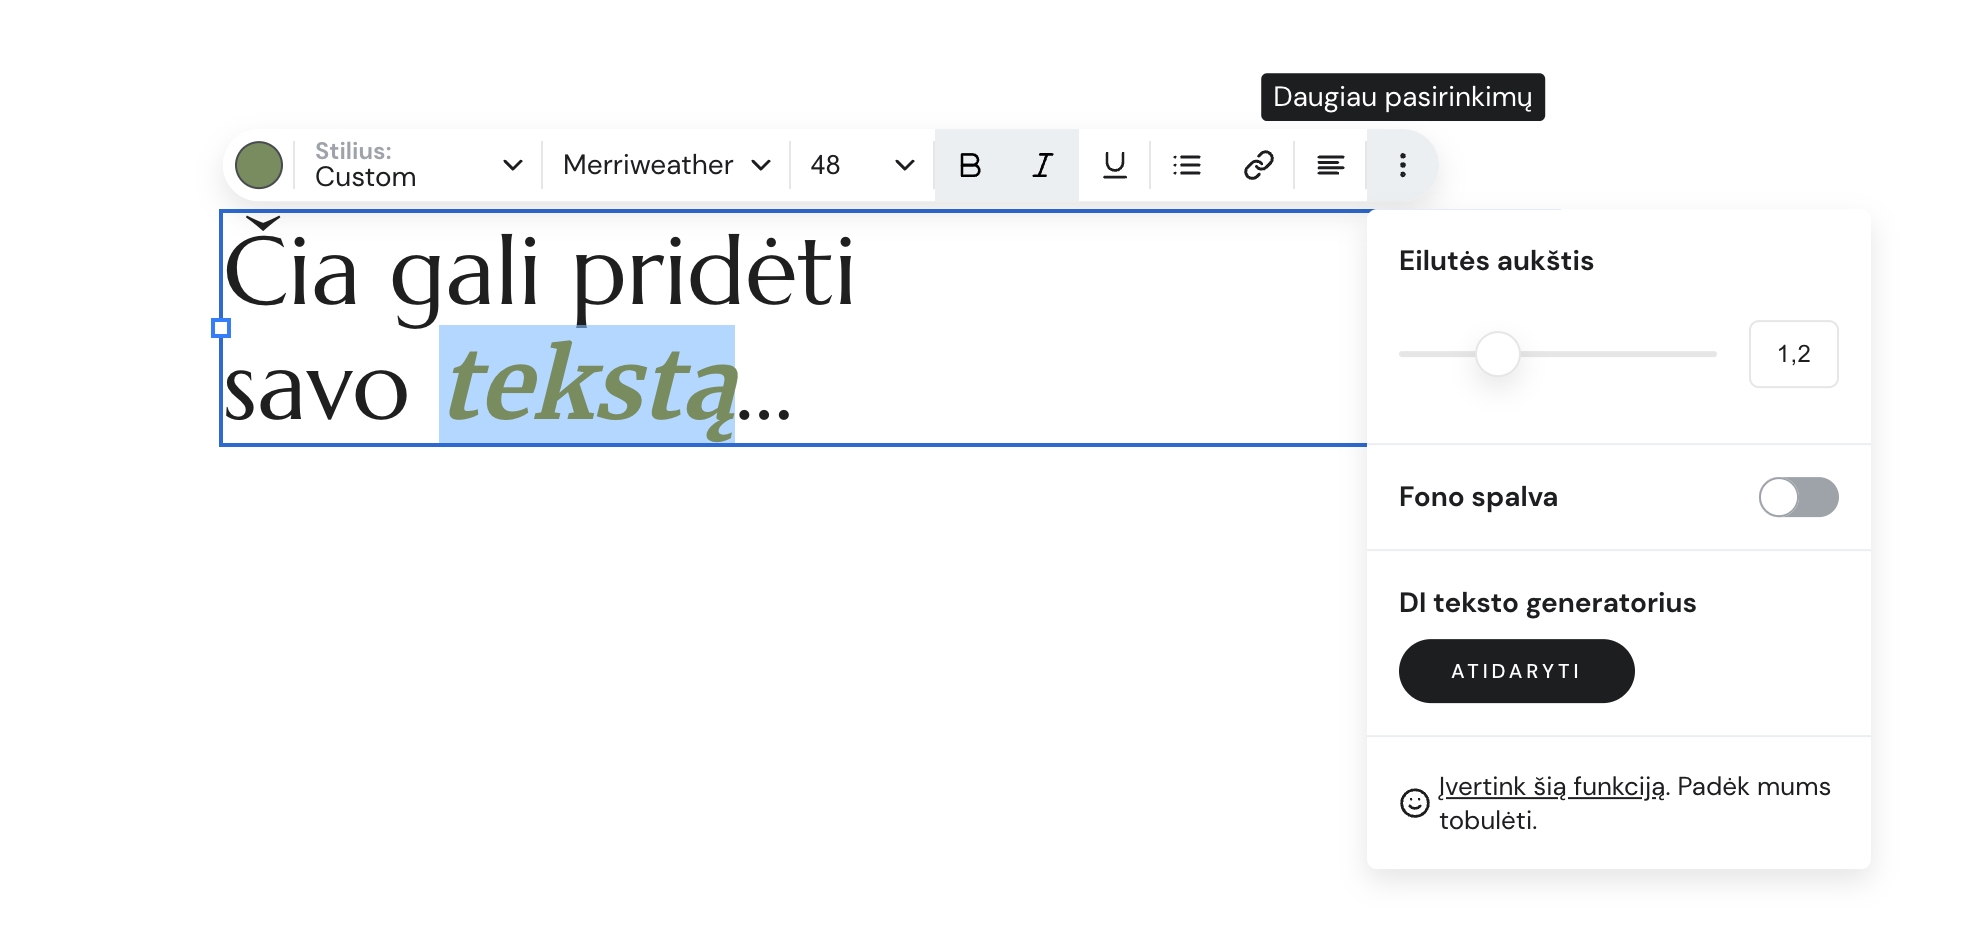Enable the Fono spalva toggle
The width and height of the screenshot is (1974, 950).
point(1797,497)
